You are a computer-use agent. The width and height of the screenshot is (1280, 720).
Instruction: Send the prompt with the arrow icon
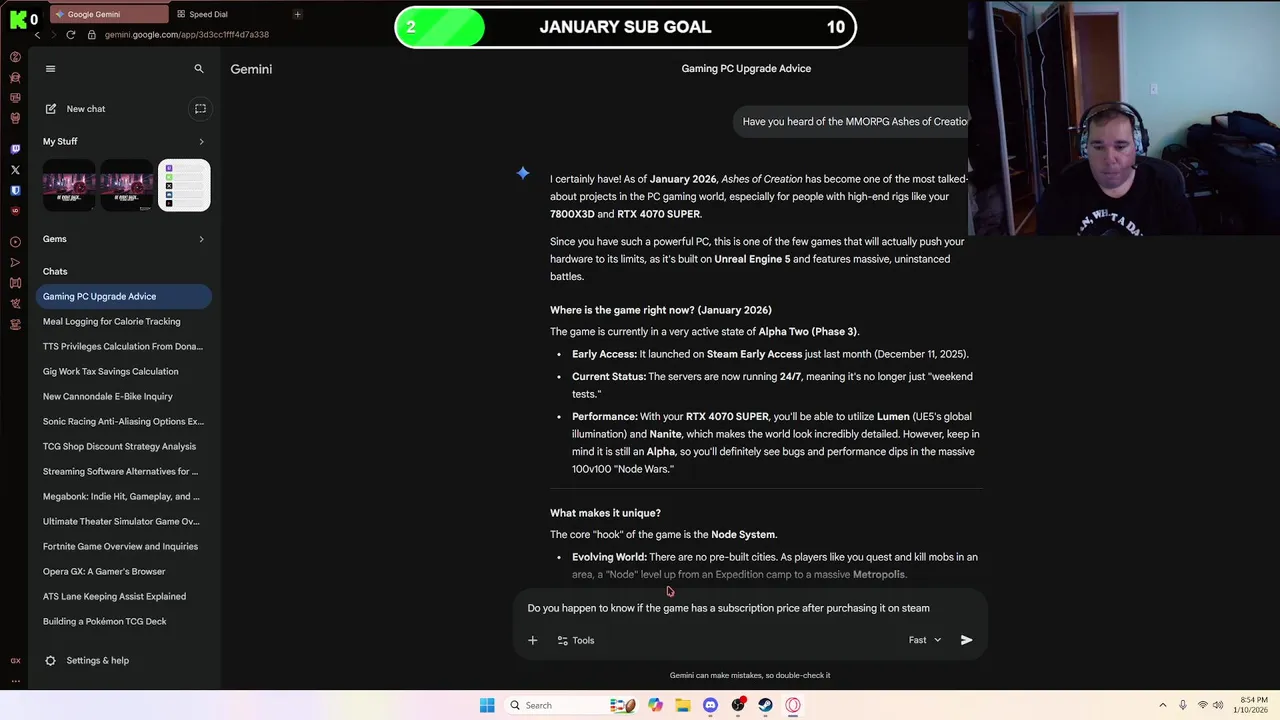[x=966, y=640]
